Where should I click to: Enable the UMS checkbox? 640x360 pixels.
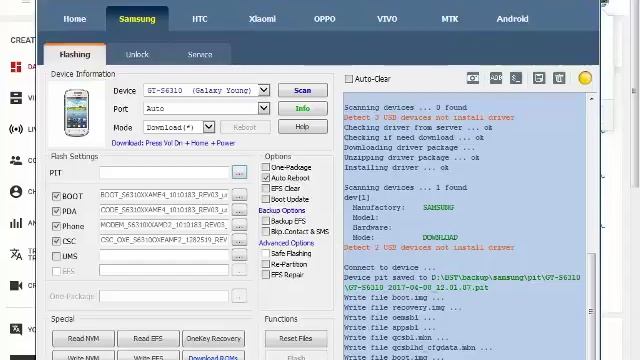coord(56,256)
